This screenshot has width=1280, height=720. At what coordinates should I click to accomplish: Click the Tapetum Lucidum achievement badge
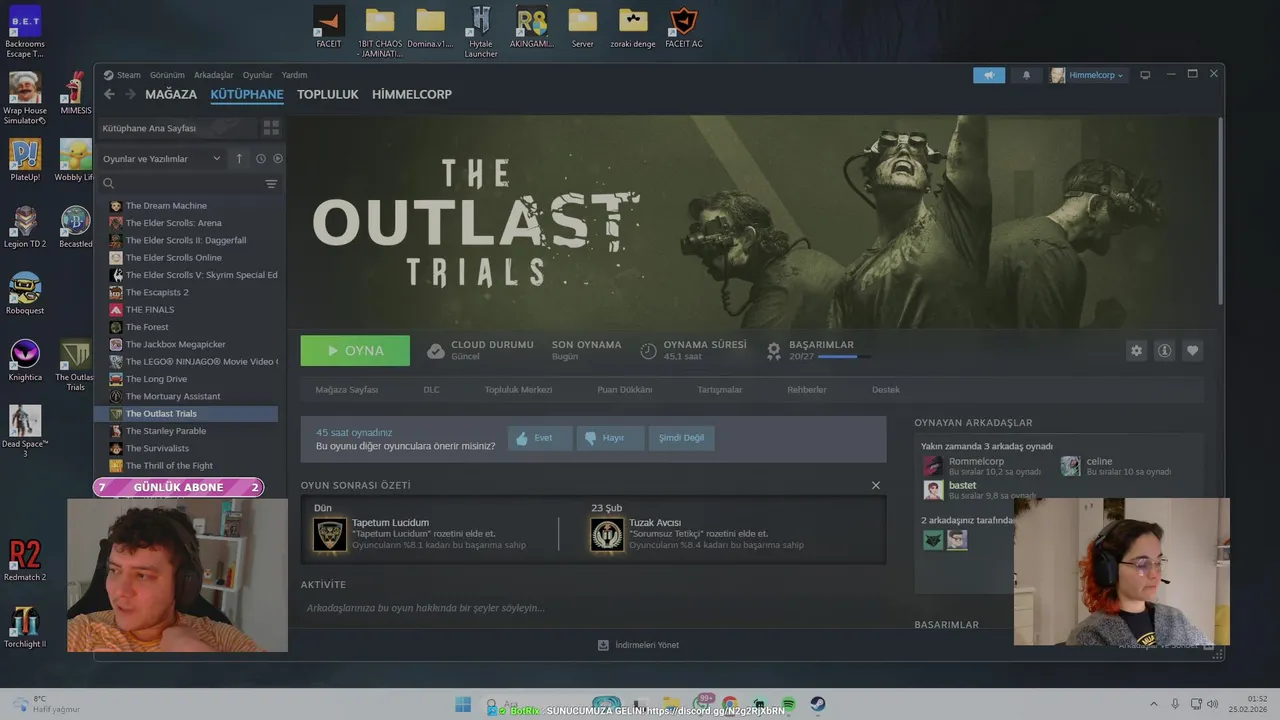tap(330, 534)
